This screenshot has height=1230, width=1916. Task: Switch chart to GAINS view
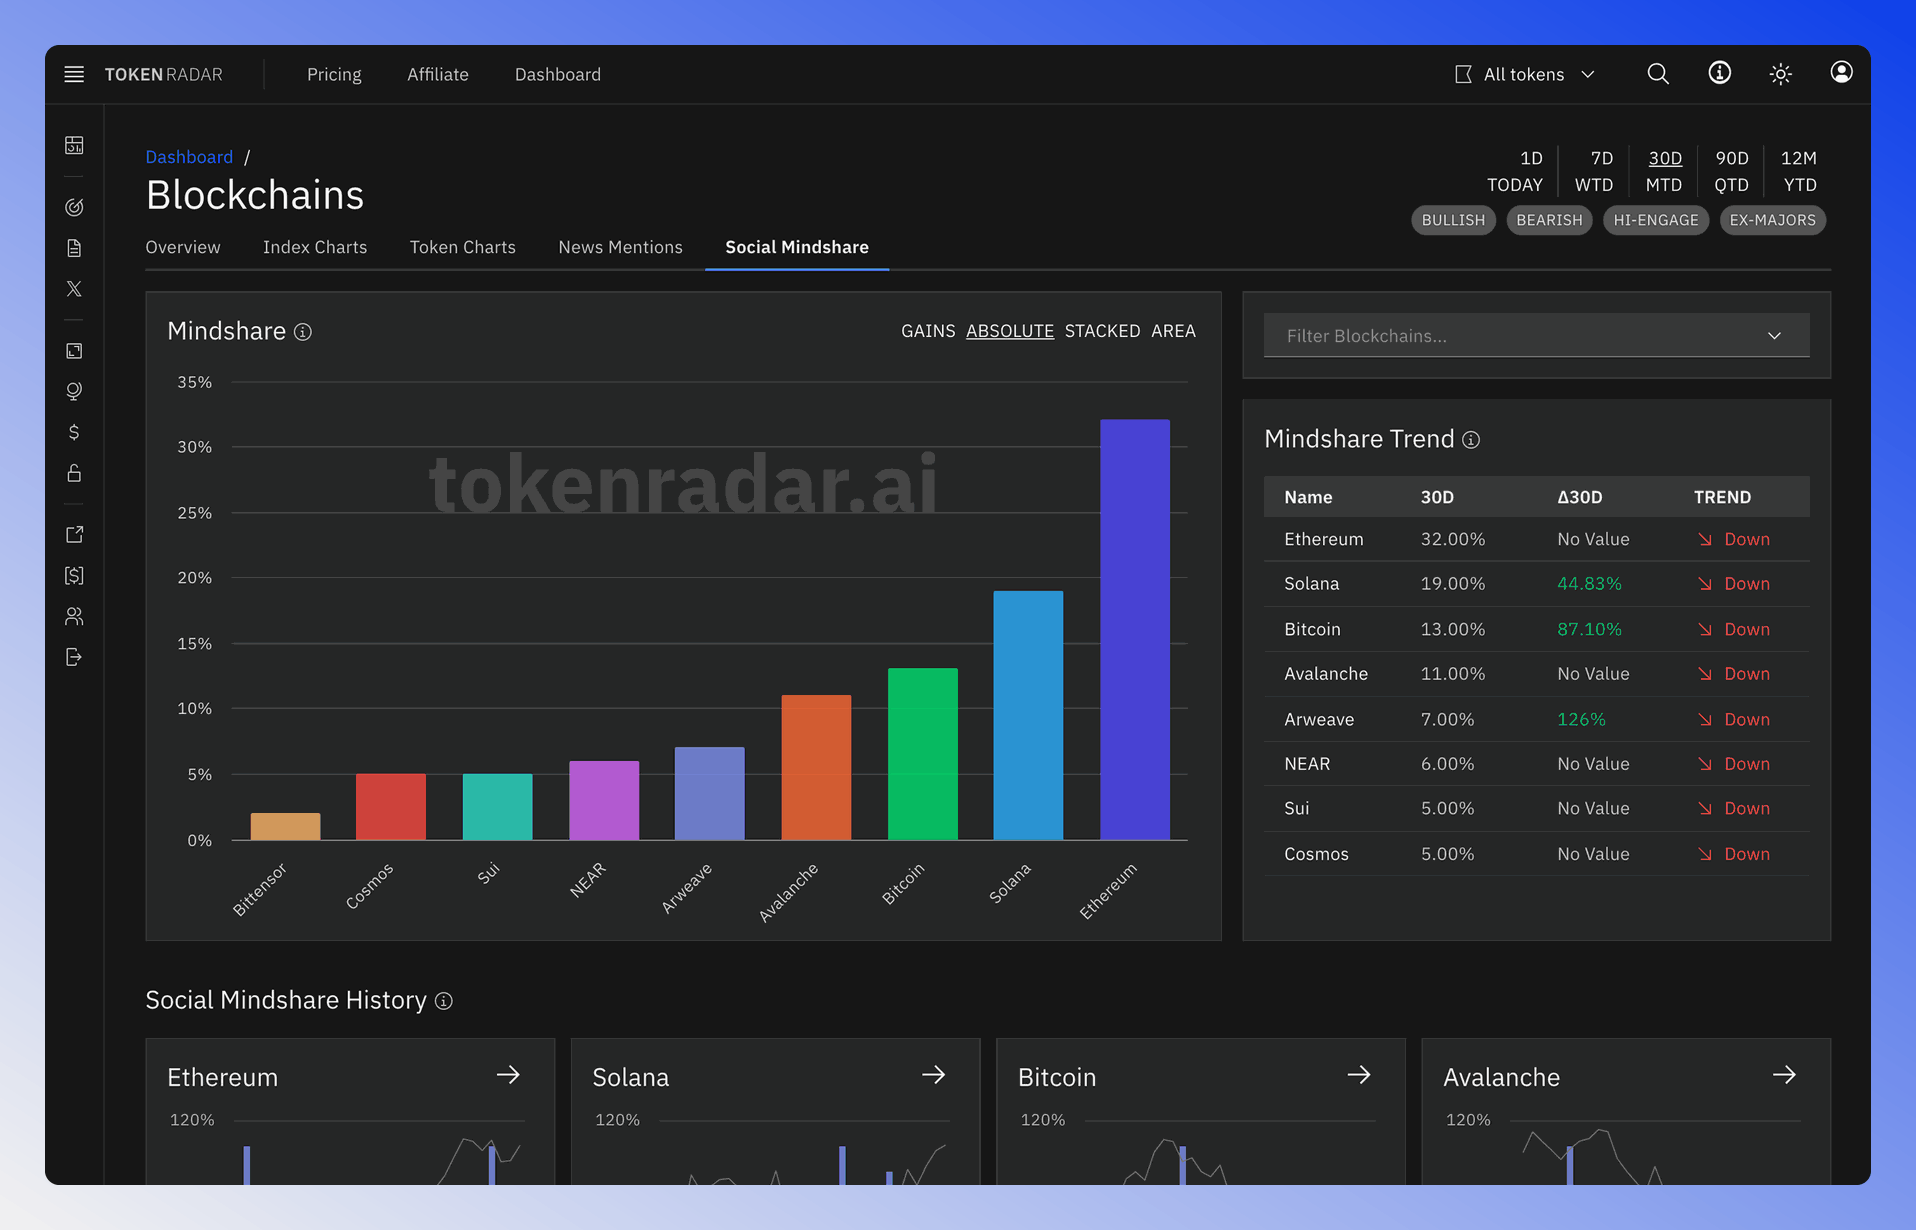(x=928, y=331)
